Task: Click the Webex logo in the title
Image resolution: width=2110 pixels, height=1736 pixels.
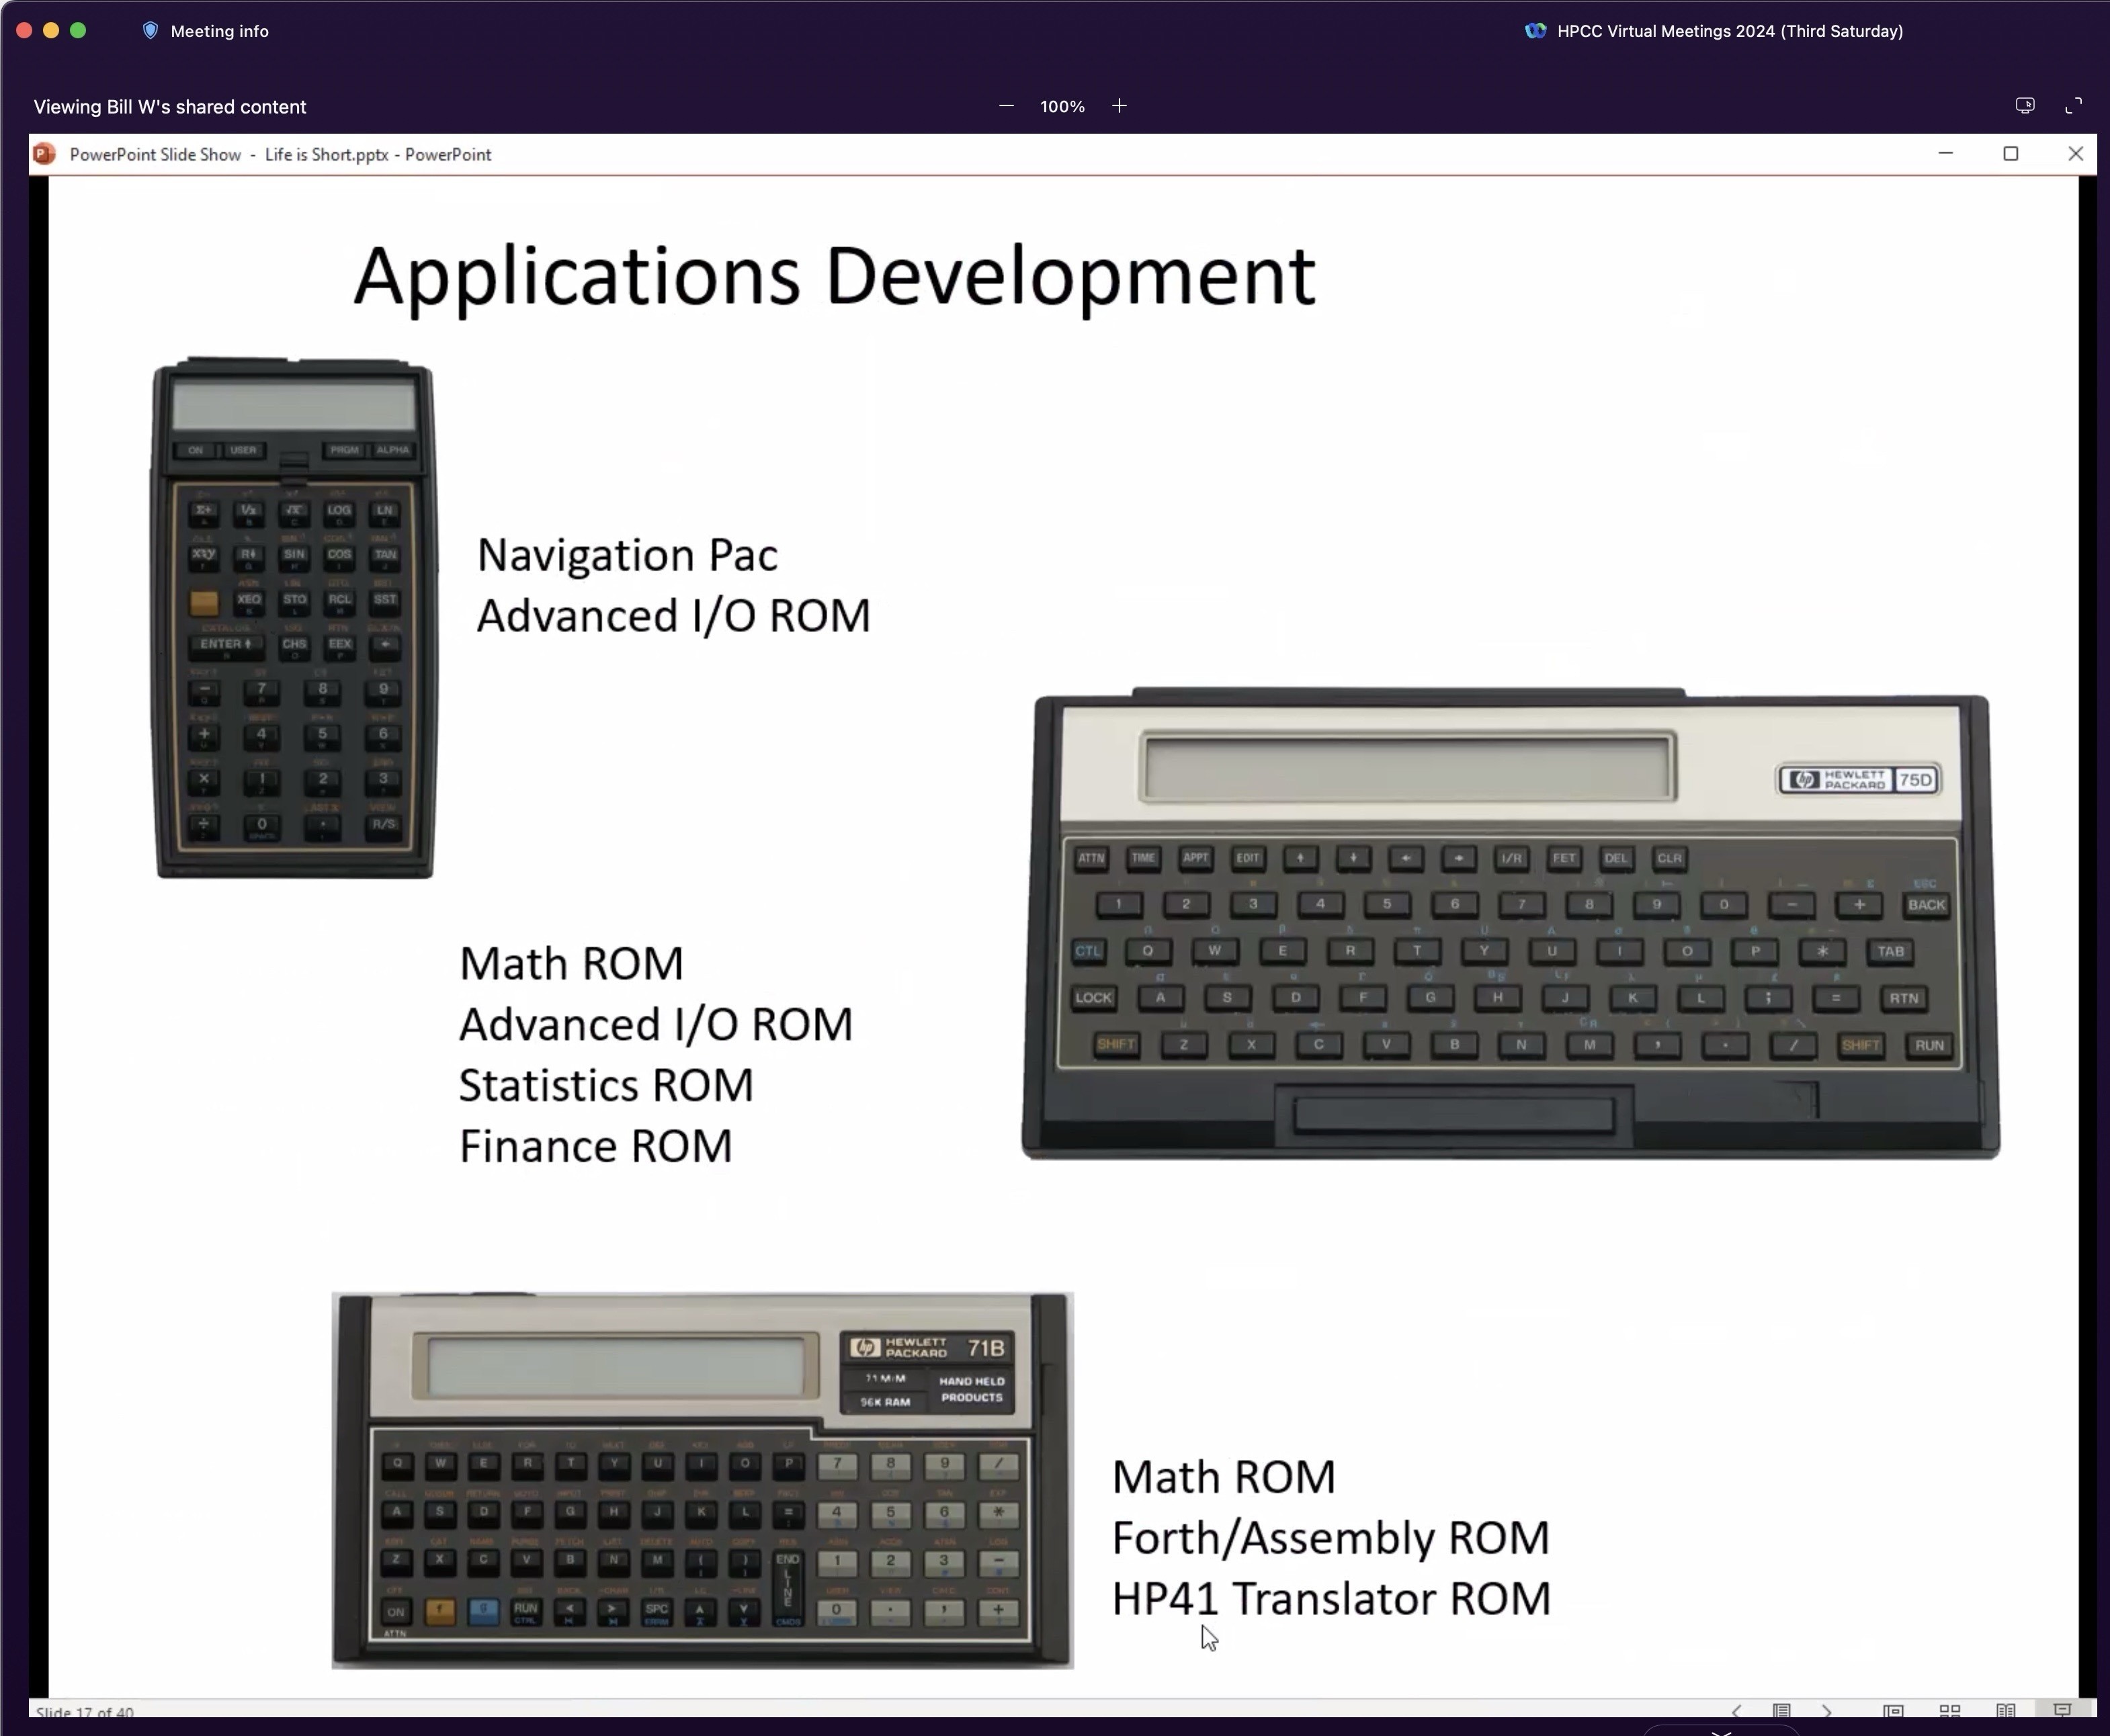Action: pyautogui.click(x=1535, y=31)
